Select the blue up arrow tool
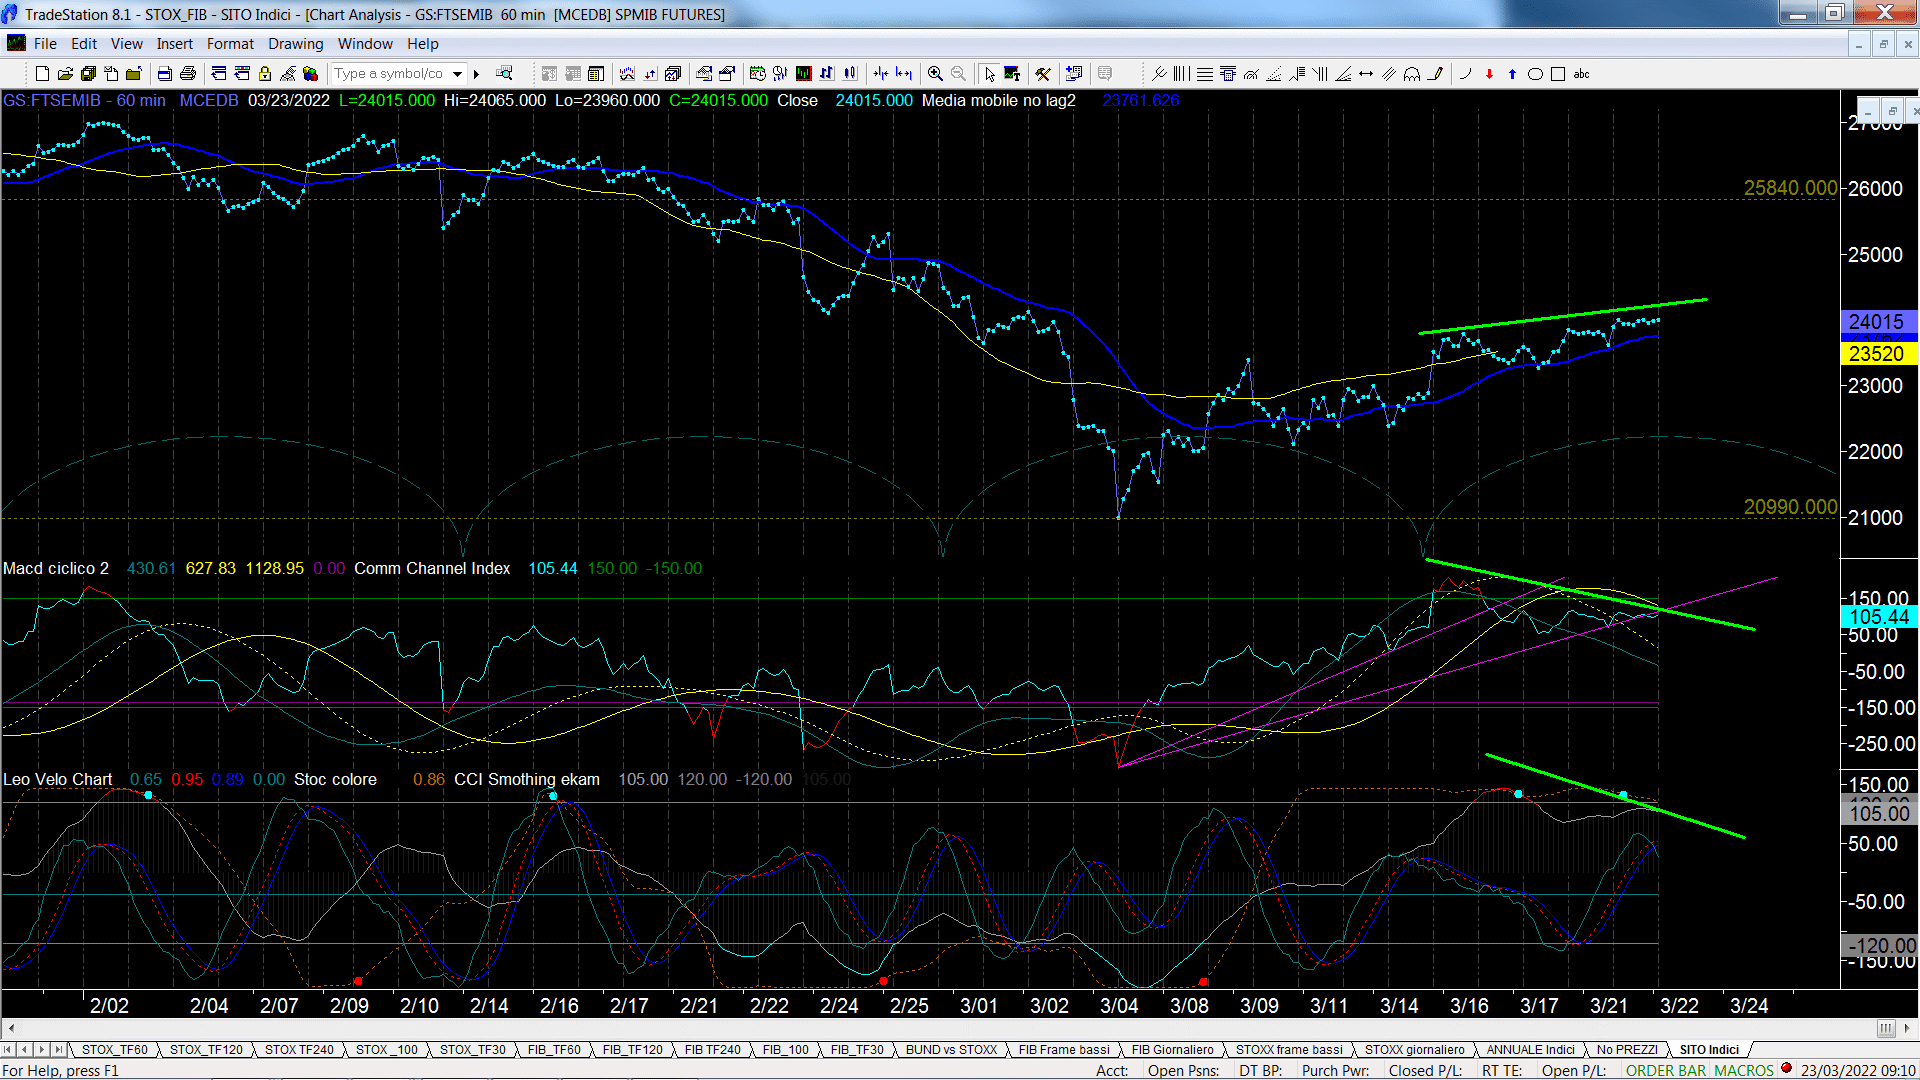 pyautogui.click(x=1512, y=74)
